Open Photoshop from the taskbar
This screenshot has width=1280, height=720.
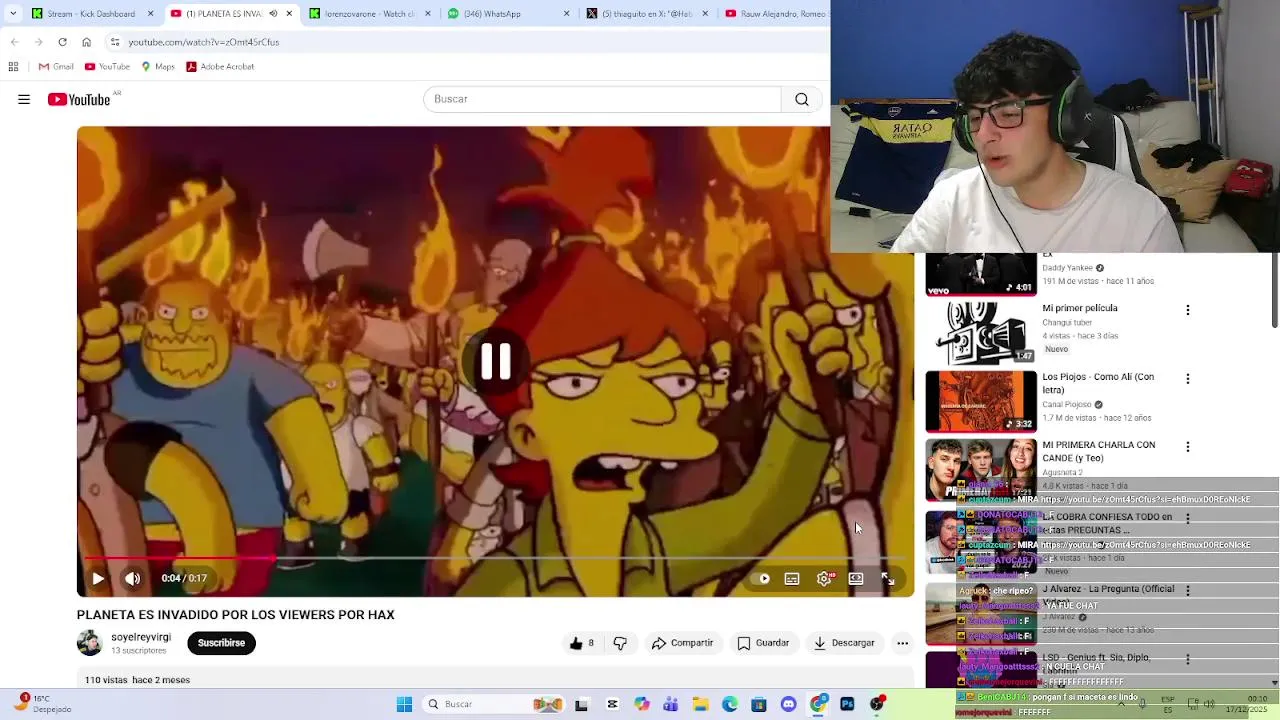click(x=848, y=704)
